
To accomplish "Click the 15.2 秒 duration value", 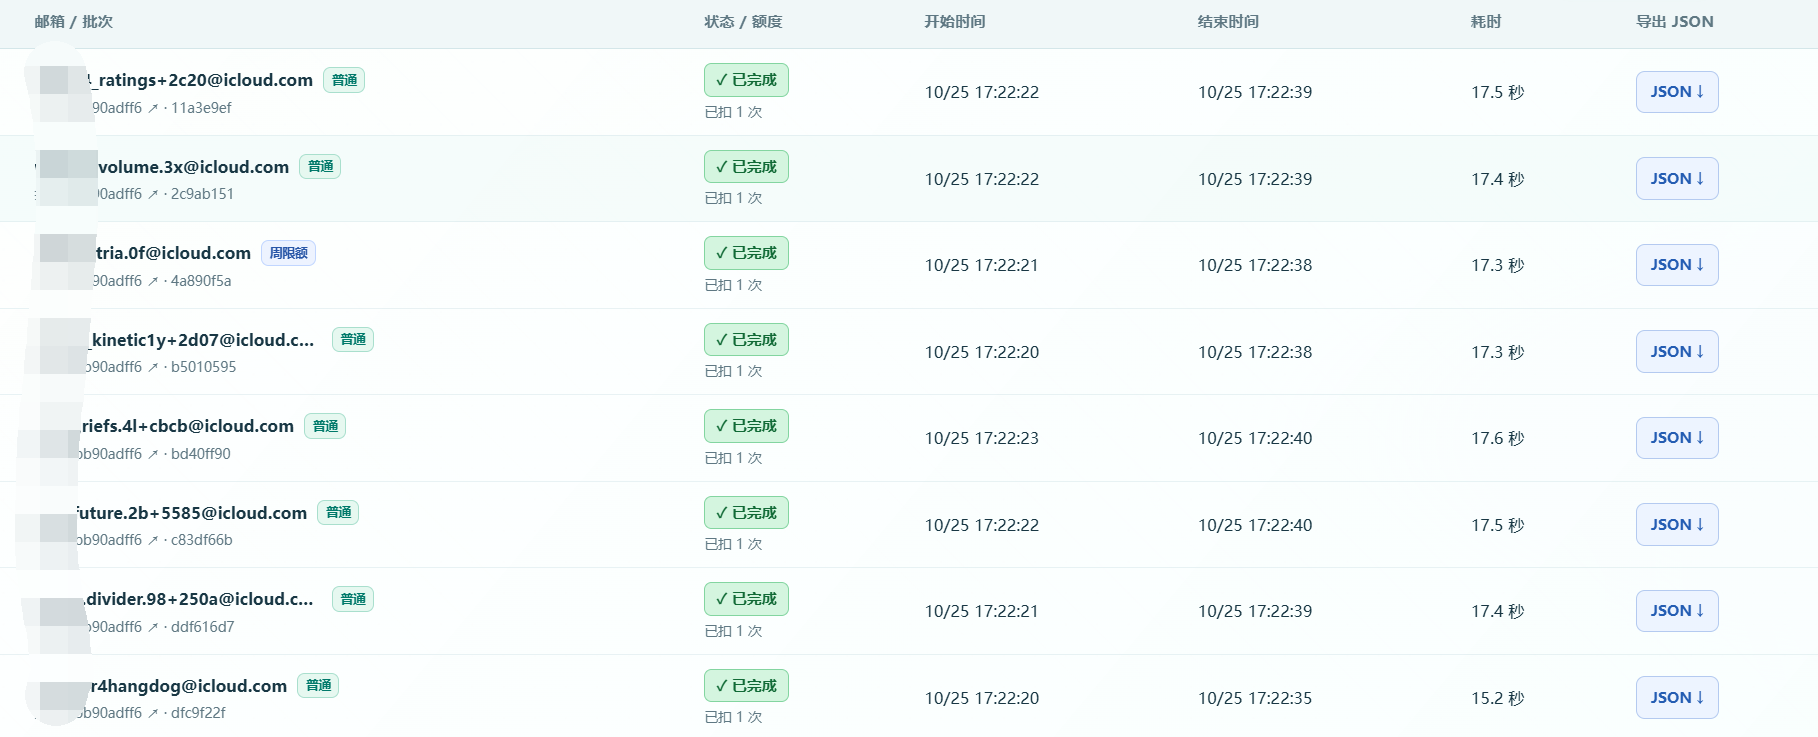I will [1497, 698].
